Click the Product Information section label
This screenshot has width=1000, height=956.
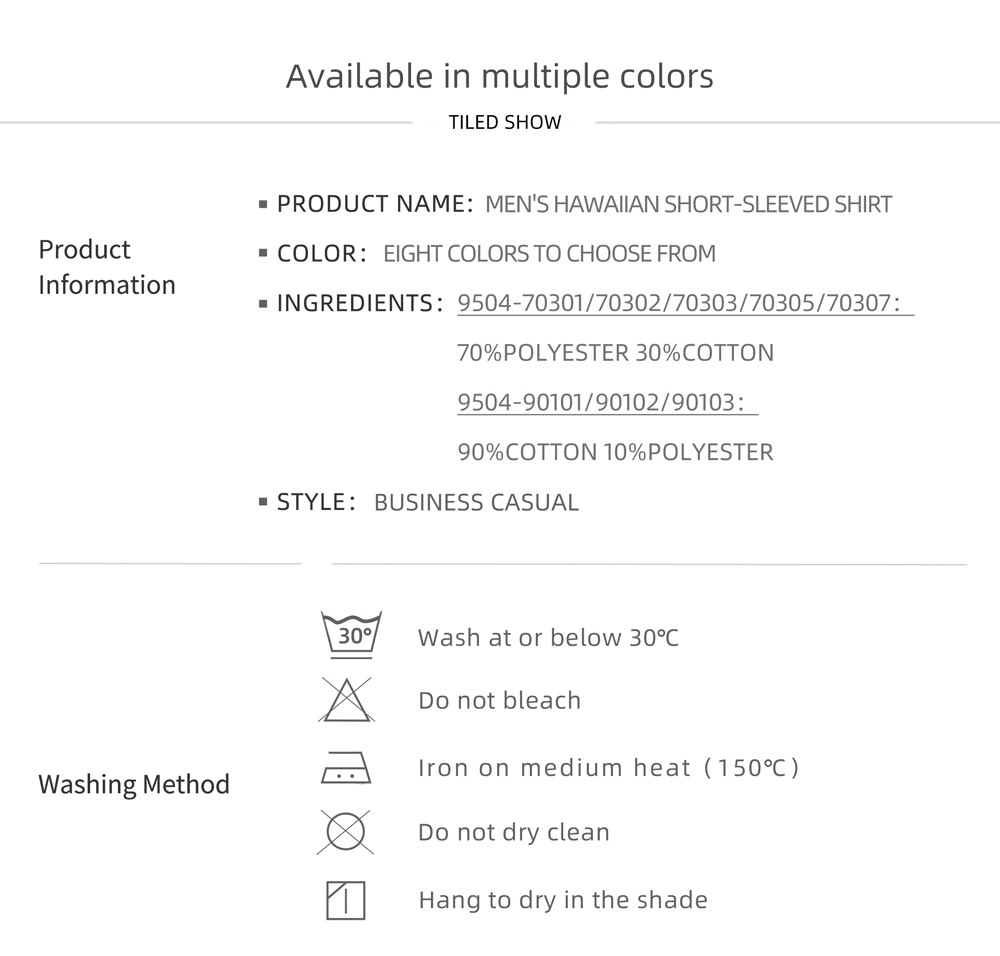107,267
